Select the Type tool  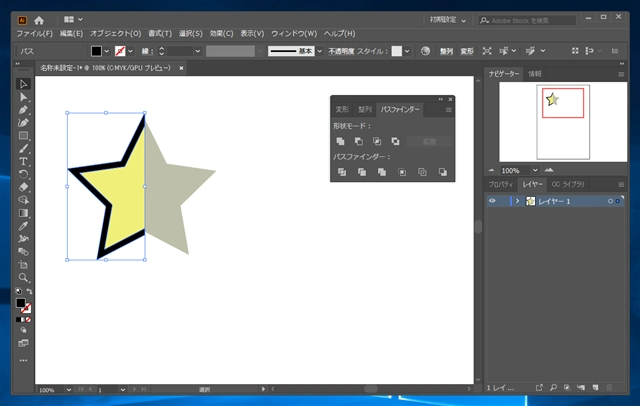click(23, 161)
